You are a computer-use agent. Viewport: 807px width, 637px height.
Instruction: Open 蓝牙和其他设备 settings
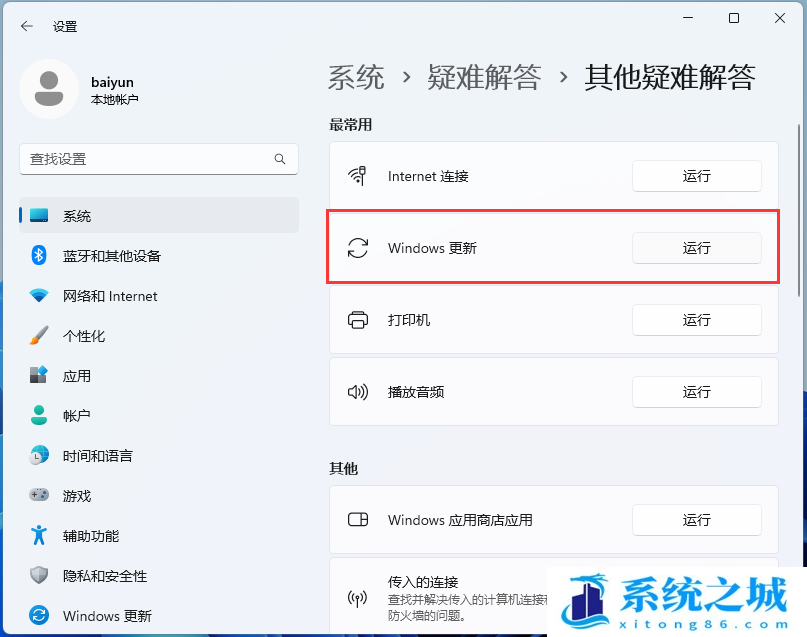159,255
